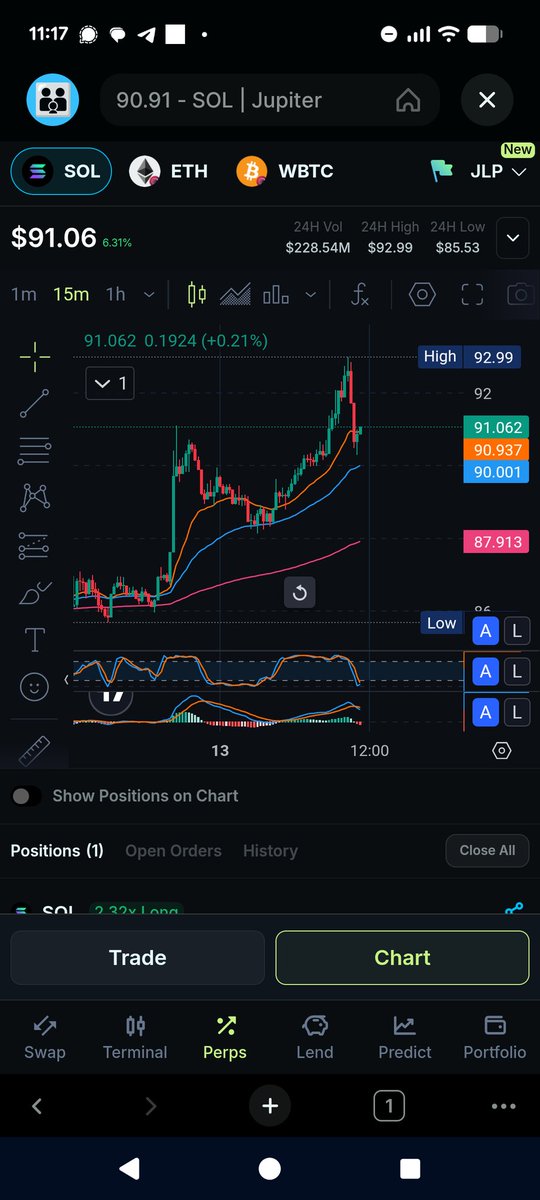The image size is (540, 1200).
Task: Open the browser more options menu
Action: pyautogui.click(x=503, y=1106)
